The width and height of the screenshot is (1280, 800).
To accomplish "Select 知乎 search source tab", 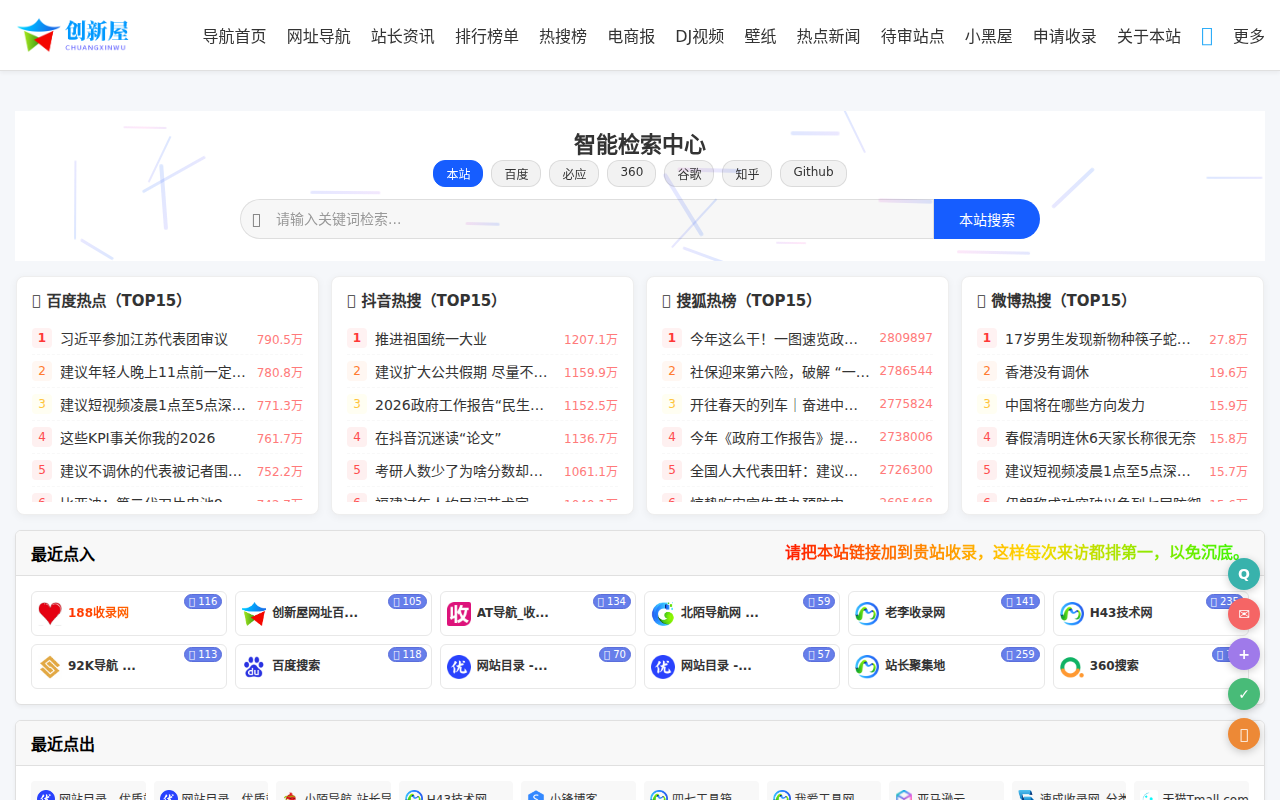I will pos(746,173).
